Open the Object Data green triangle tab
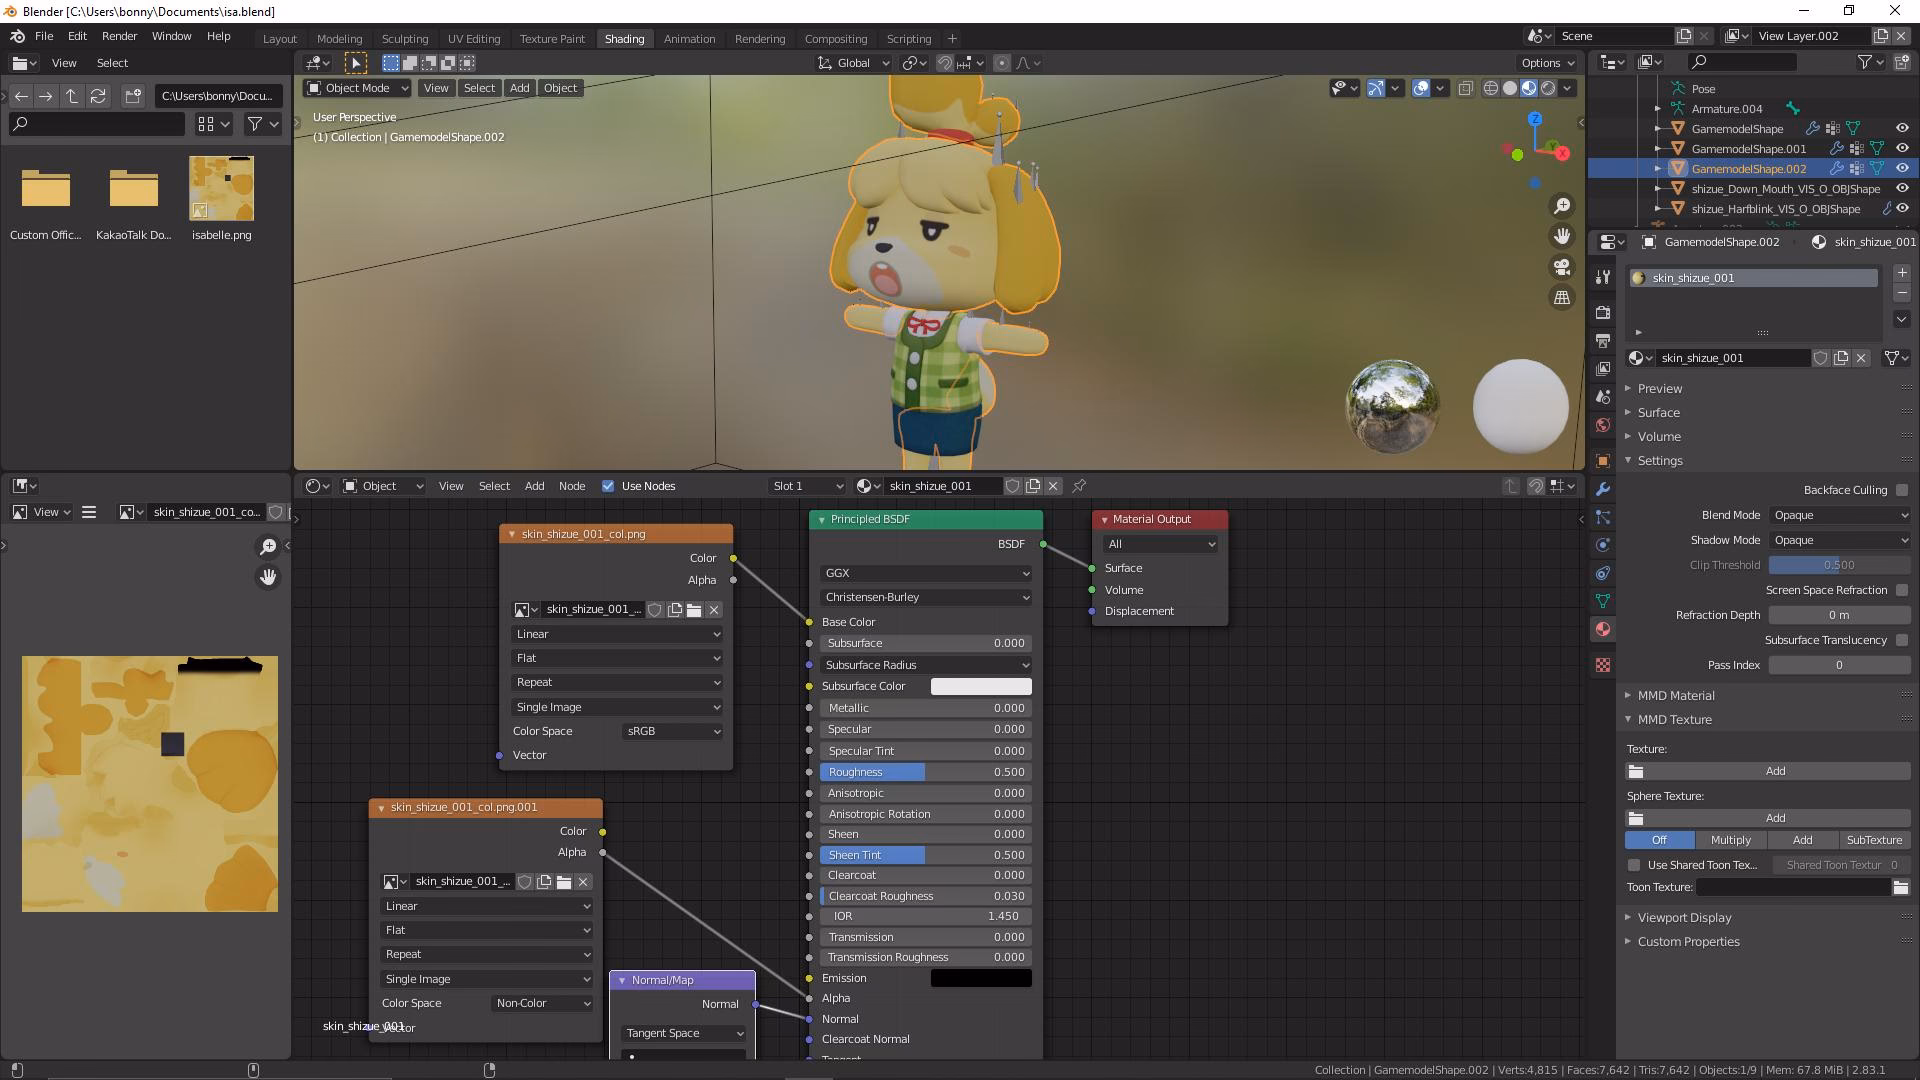This screenshot has height=1080, width=1920. [1602, 601]
